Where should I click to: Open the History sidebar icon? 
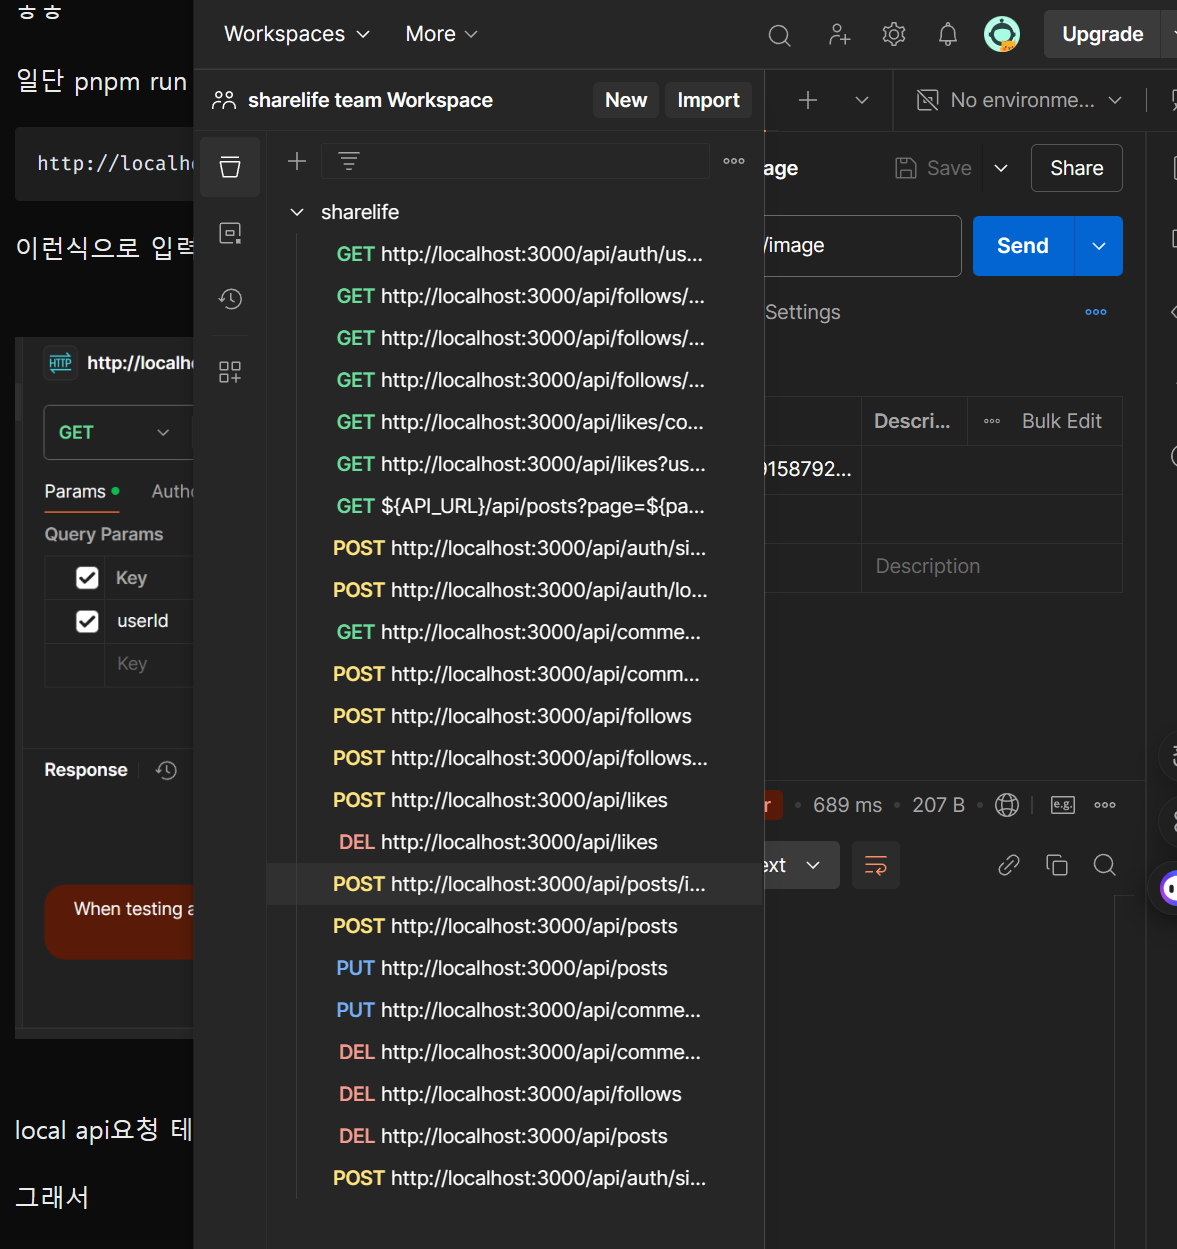click(x=230, y=299)
